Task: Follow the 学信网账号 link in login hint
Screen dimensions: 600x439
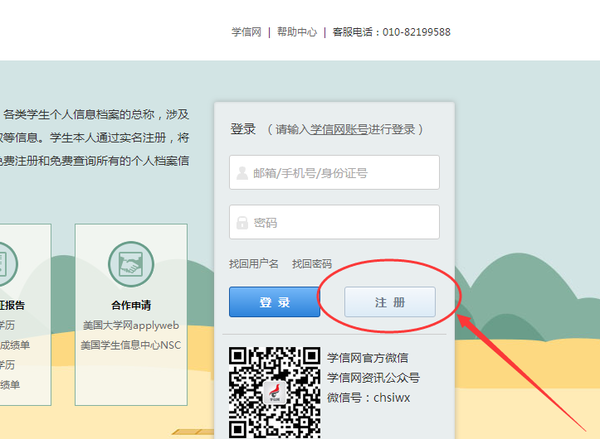Action: pyautogui.click(x=336, y=129)
